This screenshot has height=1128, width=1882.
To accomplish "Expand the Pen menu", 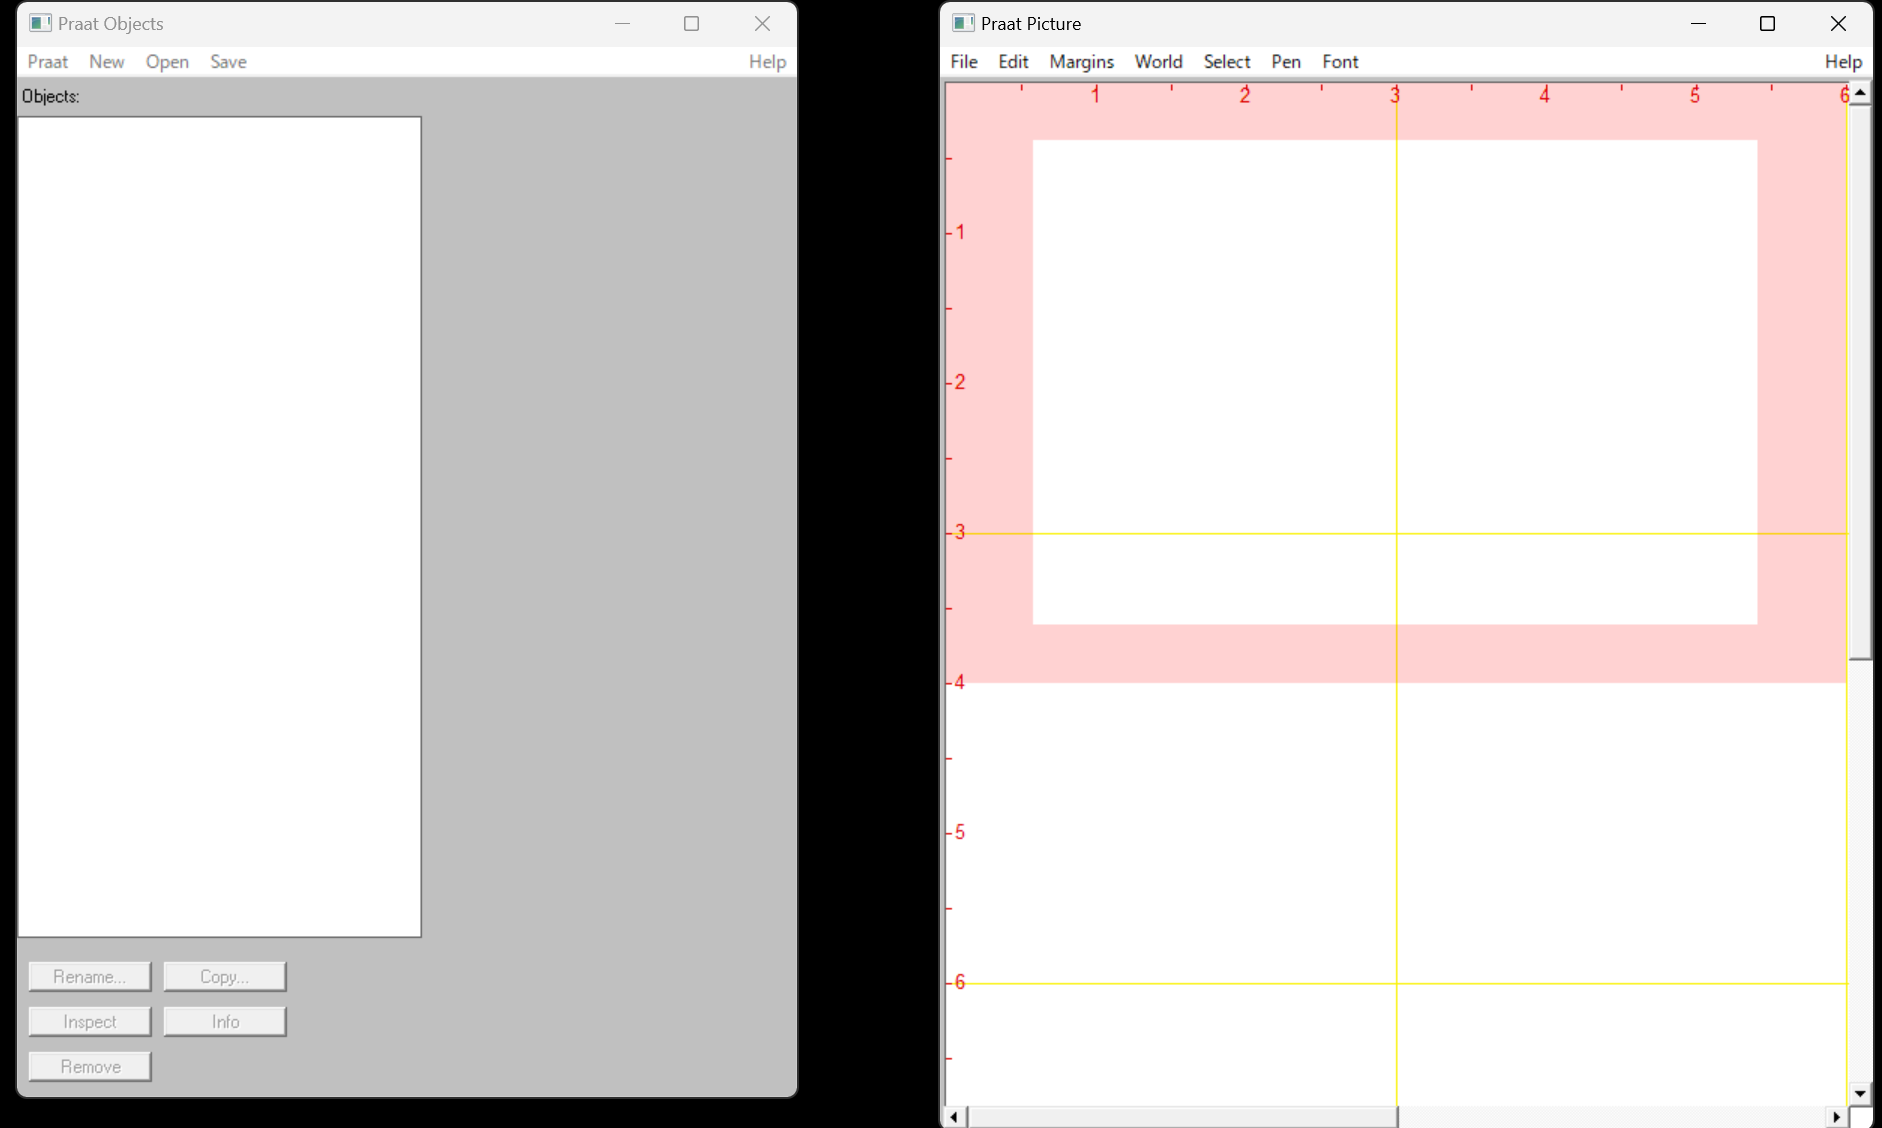I will pos(1285,62).
